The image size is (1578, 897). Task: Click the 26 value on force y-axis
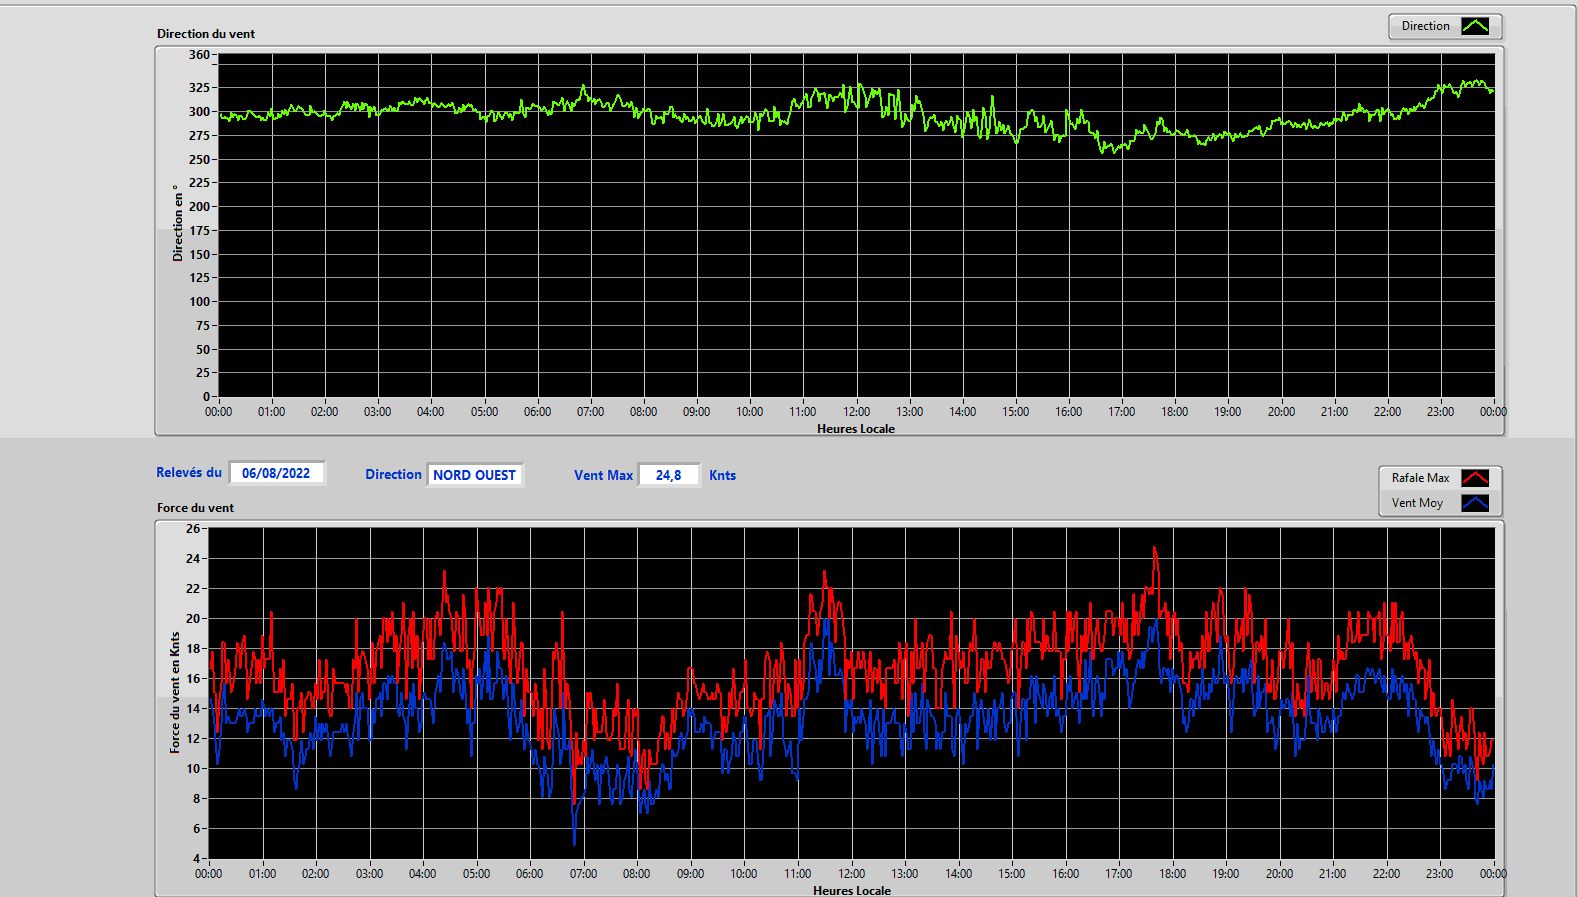[193, 529]
